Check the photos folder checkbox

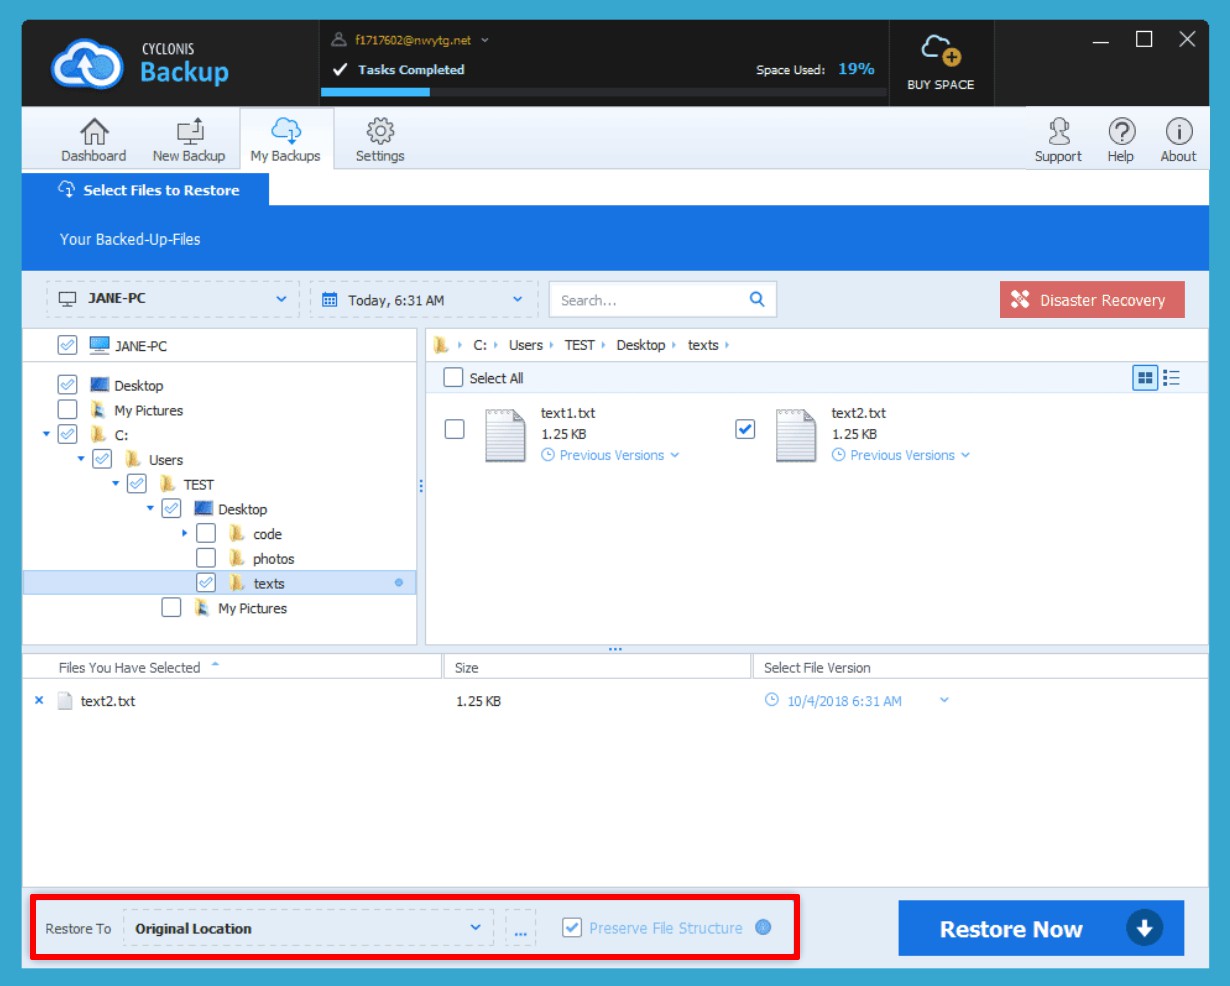206,558
